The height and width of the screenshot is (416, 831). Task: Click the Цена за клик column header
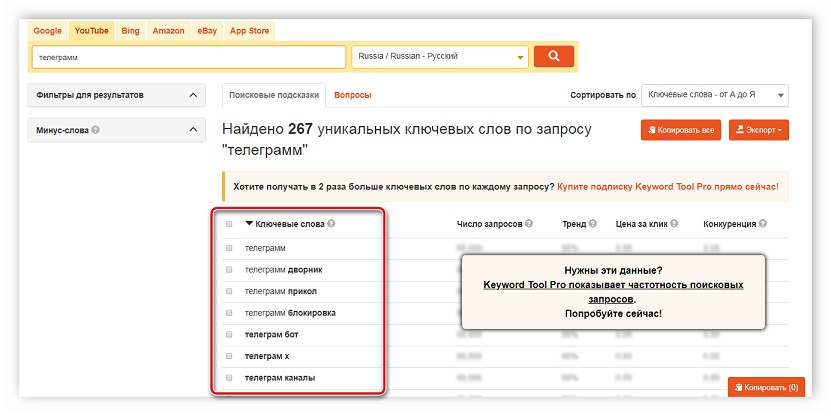point(642,224)
